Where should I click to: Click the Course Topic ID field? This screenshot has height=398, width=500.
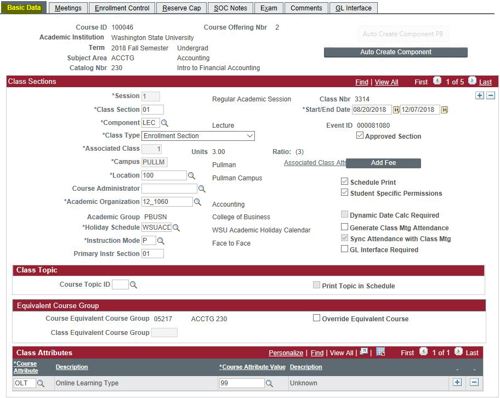pos(120,285)
